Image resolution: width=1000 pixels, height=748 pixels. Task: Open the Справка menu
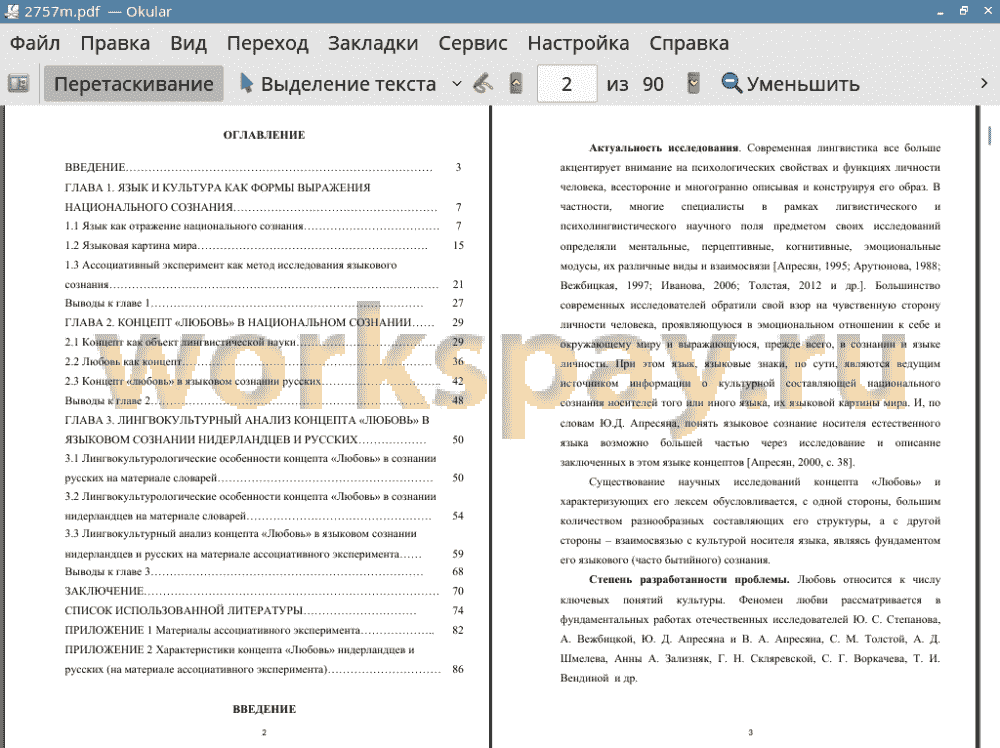point(689,43)
